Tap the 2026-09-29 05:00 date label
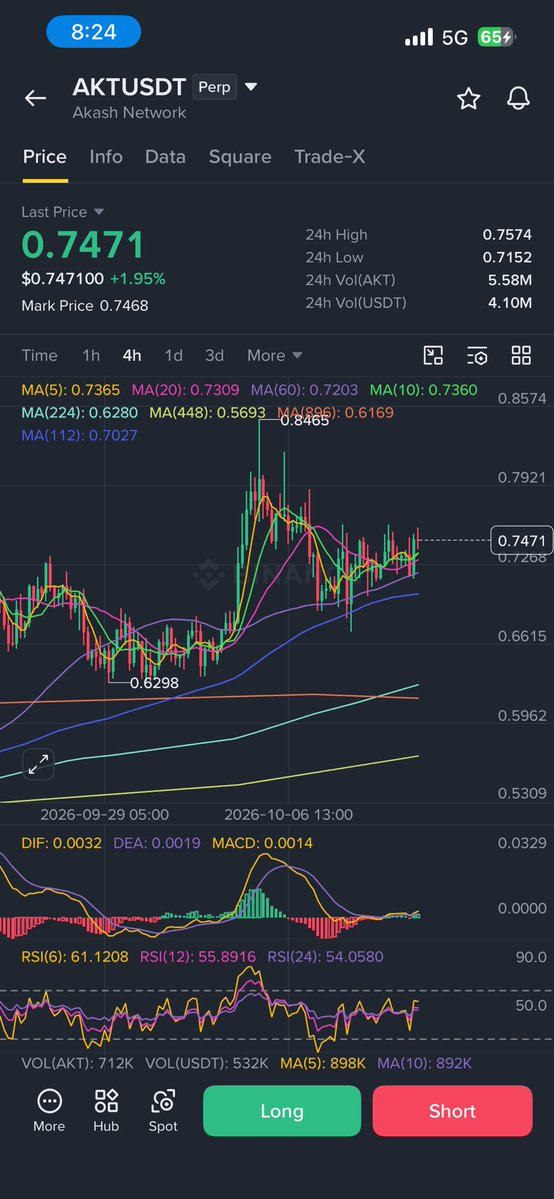This screenshot has height=1199, width=554. coord(105,814)
